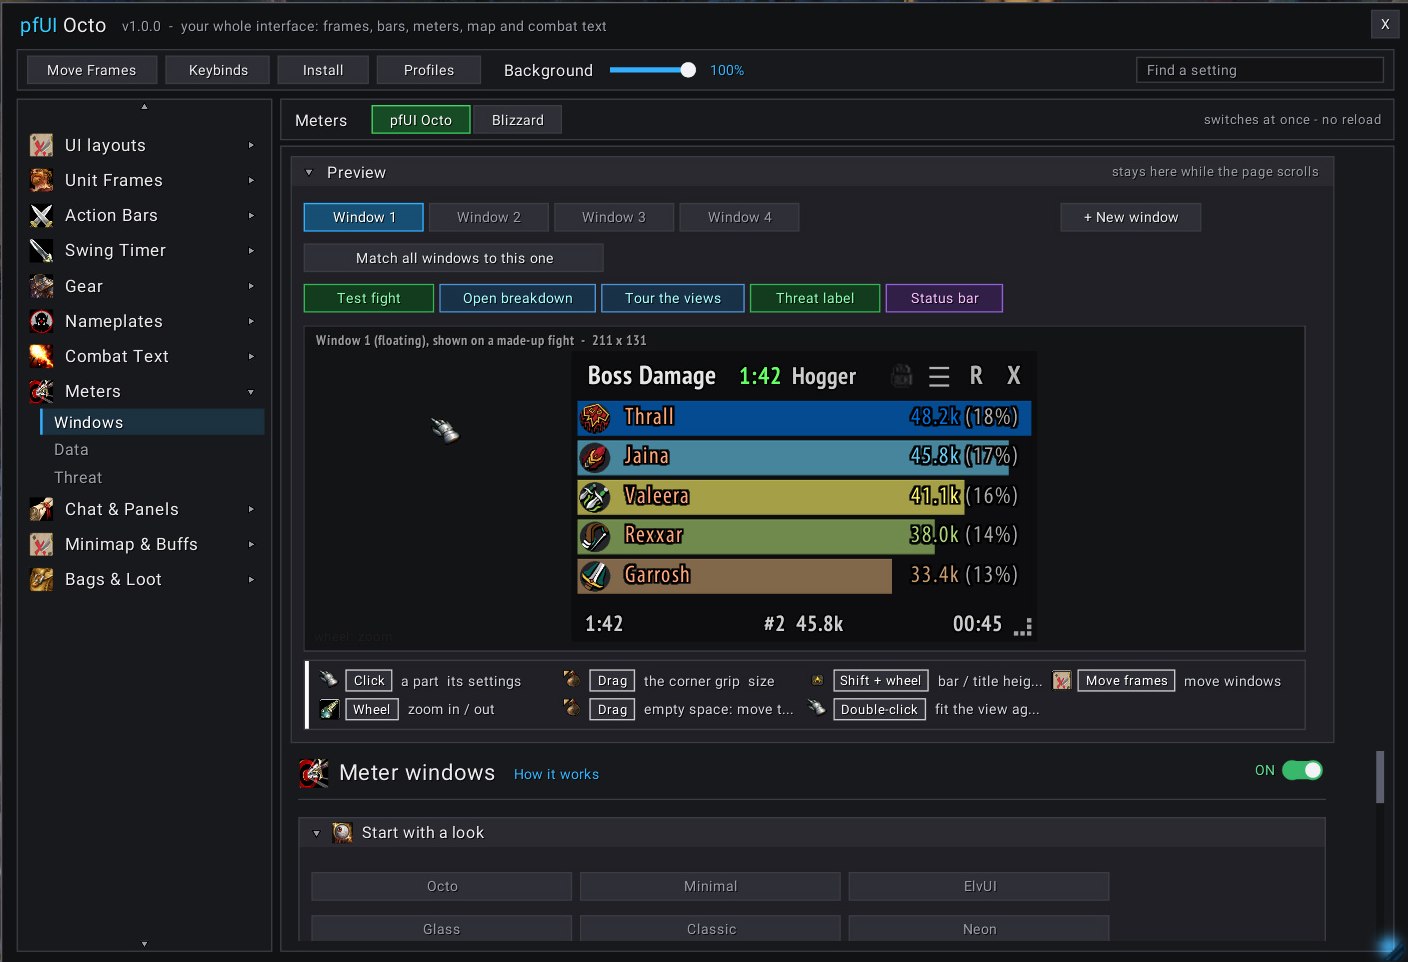
Task: Click the UI layouts sidebar icon
Action: click(x=41, y=146)
